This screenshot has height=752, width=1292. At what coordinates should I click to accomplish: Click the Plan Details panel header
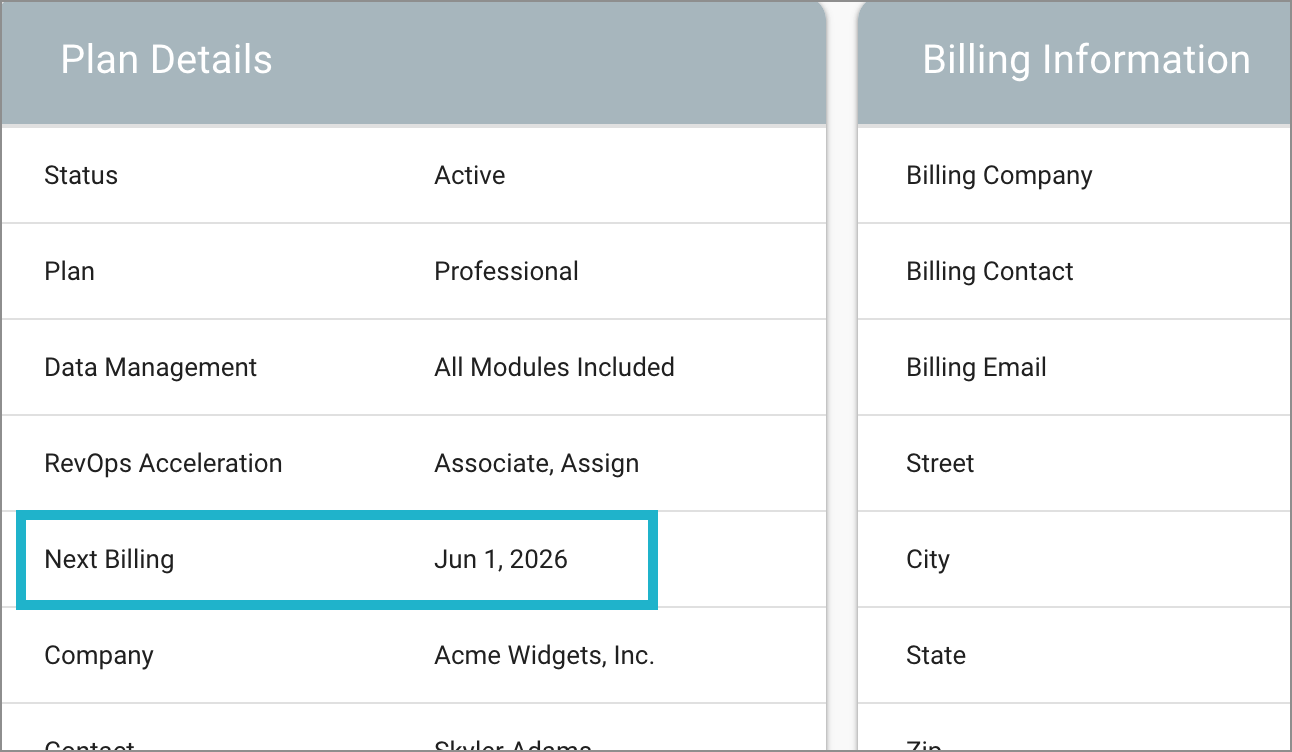pyautogui.click(x=166, y=59)
